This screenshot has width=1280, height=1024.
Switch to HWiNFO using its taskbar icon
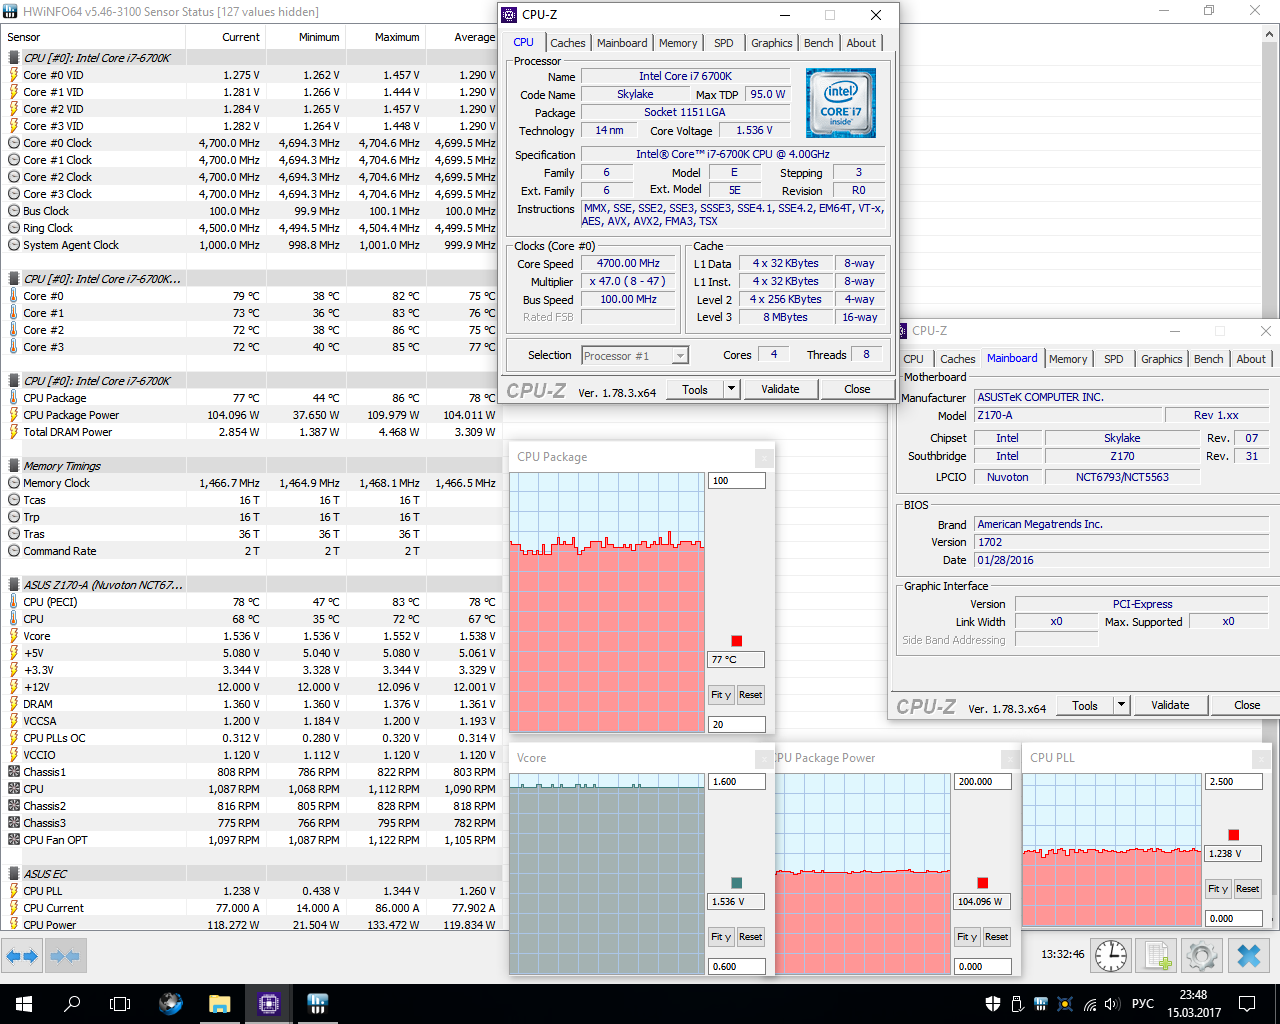(x=318, y=1004)
